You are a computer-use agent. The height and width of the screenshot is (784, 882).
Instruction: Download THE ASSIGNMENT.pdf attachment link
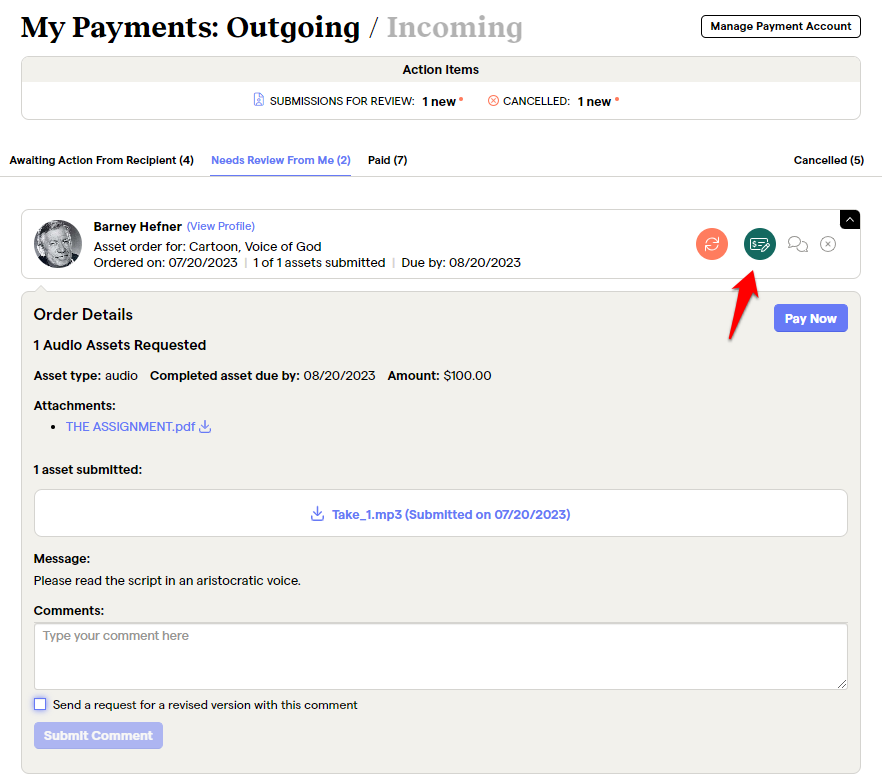point(130,426)
